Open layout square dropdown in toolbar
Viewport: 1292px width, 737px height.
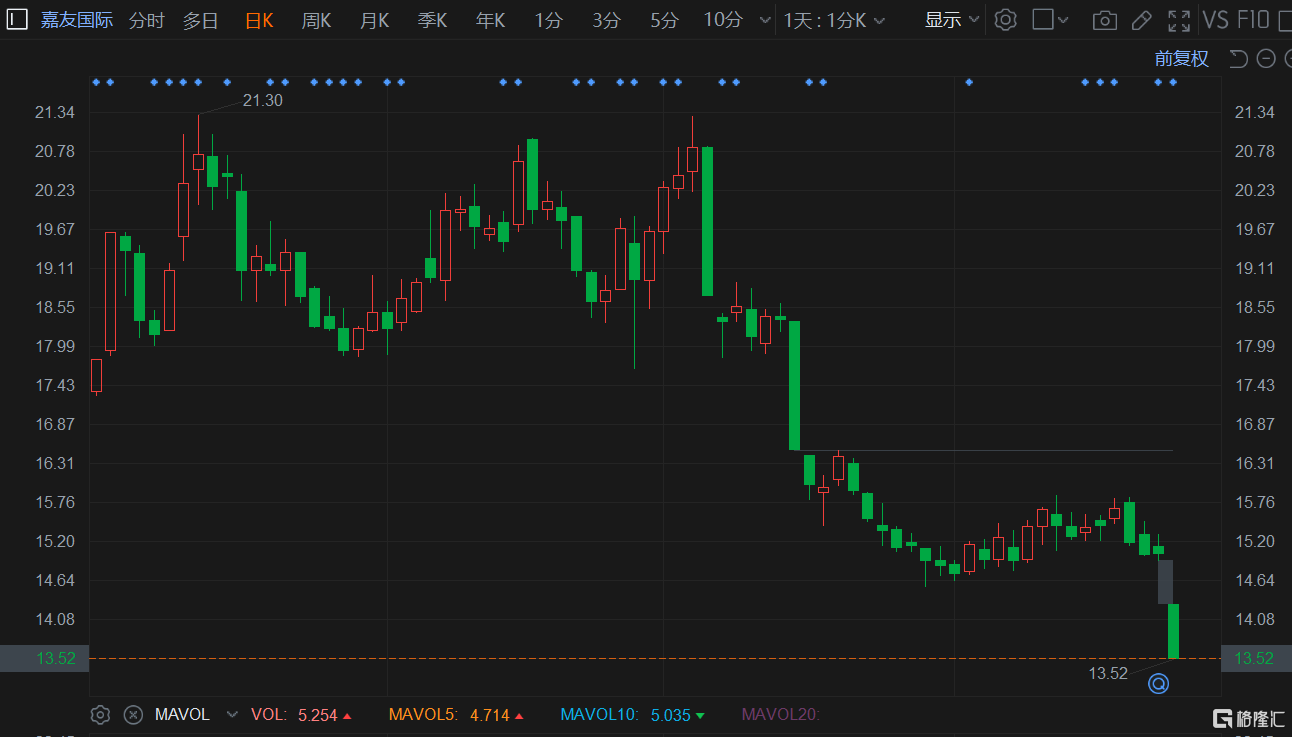[x=1050, y=20]
